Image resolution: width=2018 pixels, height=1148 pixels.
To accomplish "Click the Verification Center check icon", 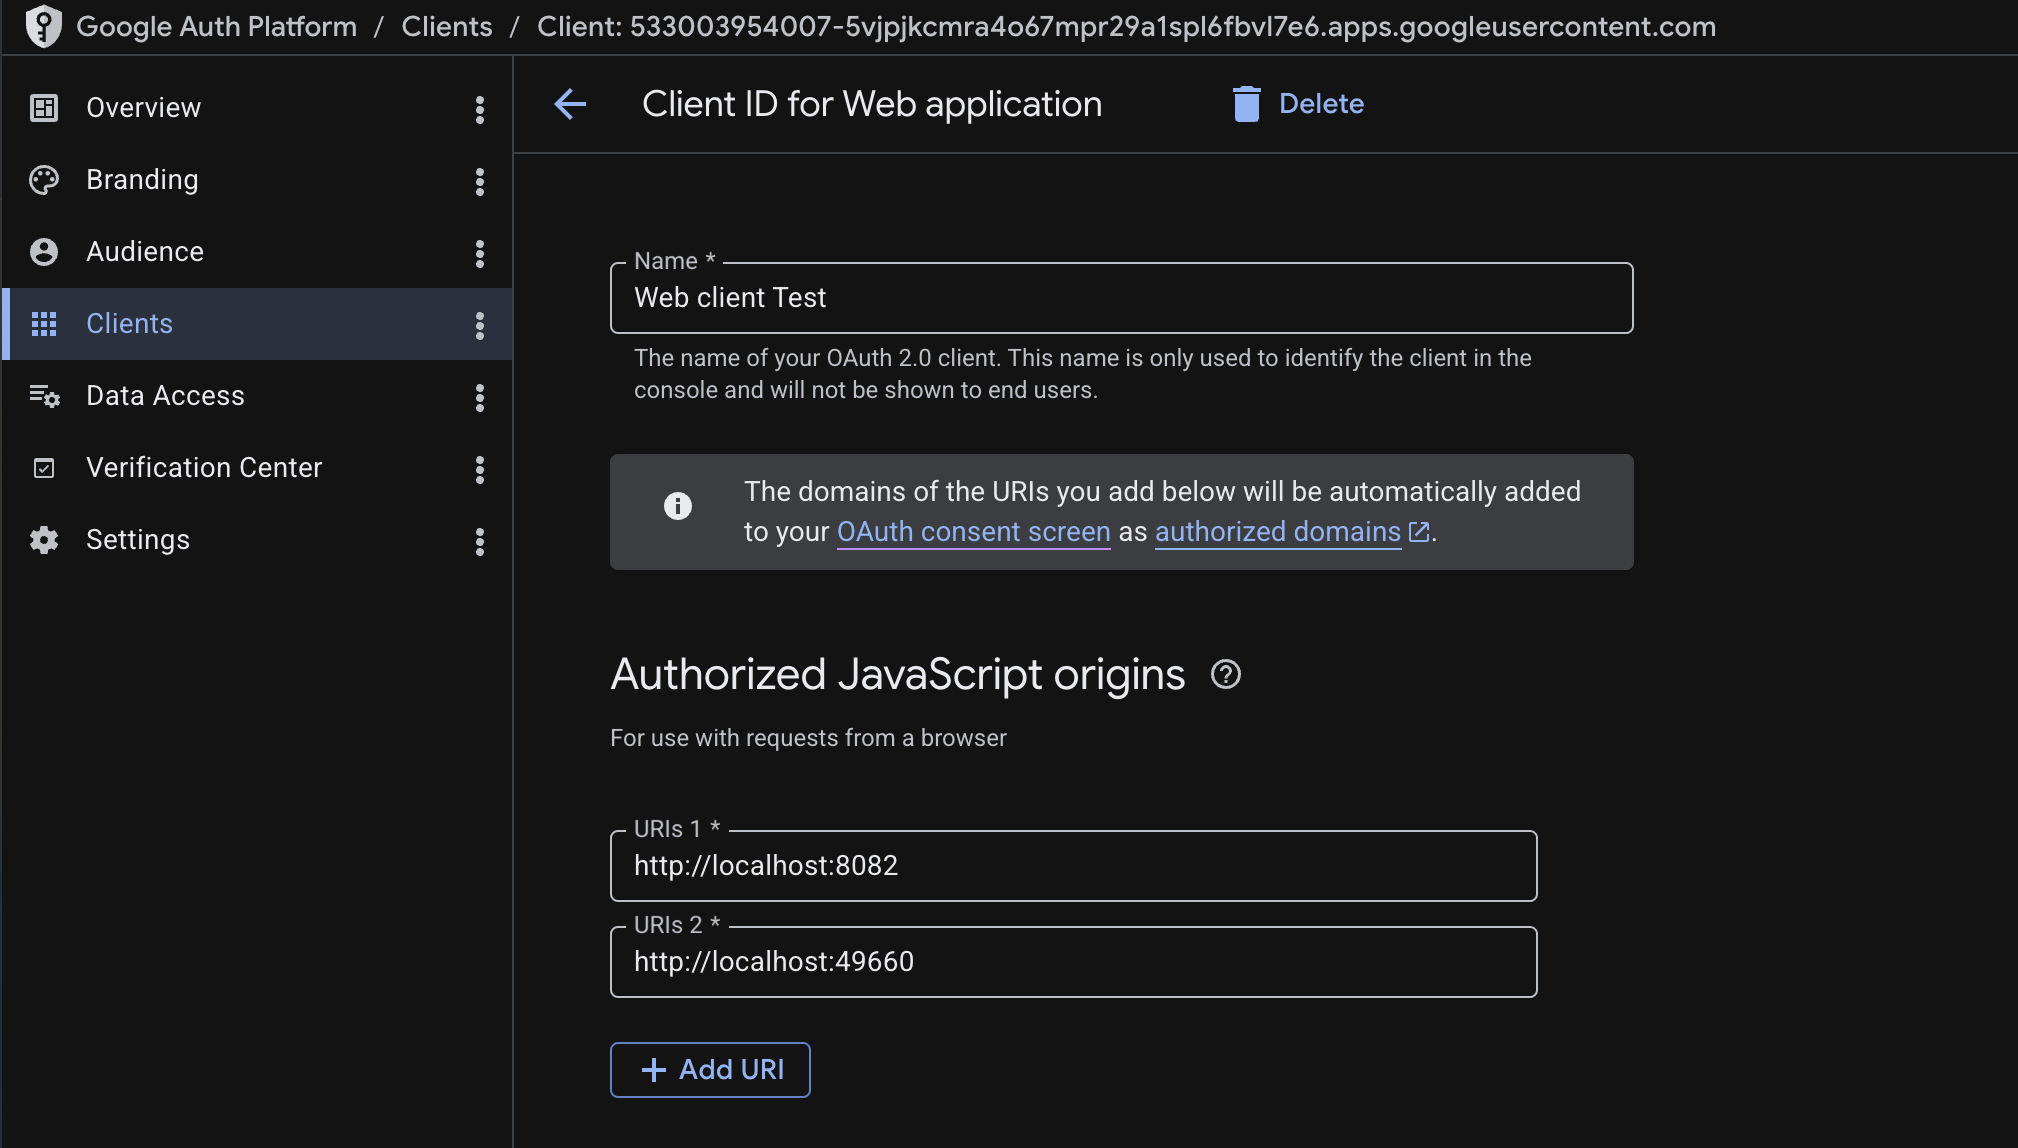I will click(x=44, y=468).
